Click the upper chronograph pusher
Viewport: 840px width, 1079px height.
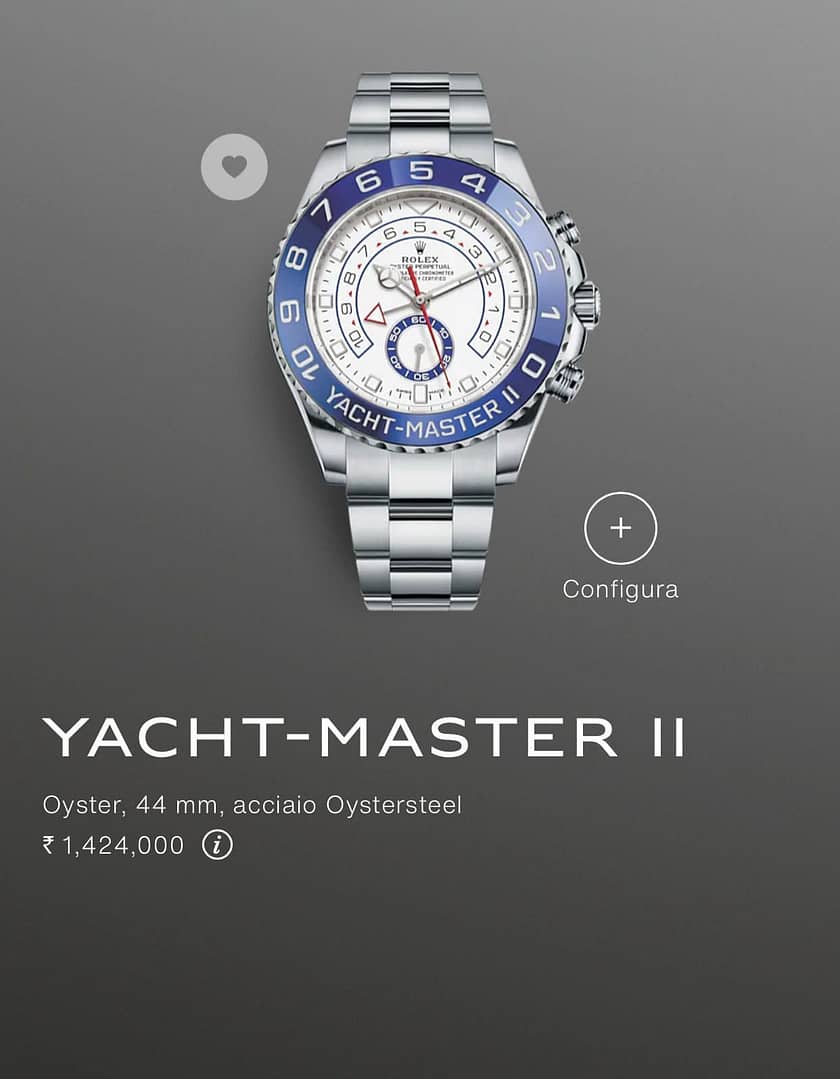click(564, 228)
